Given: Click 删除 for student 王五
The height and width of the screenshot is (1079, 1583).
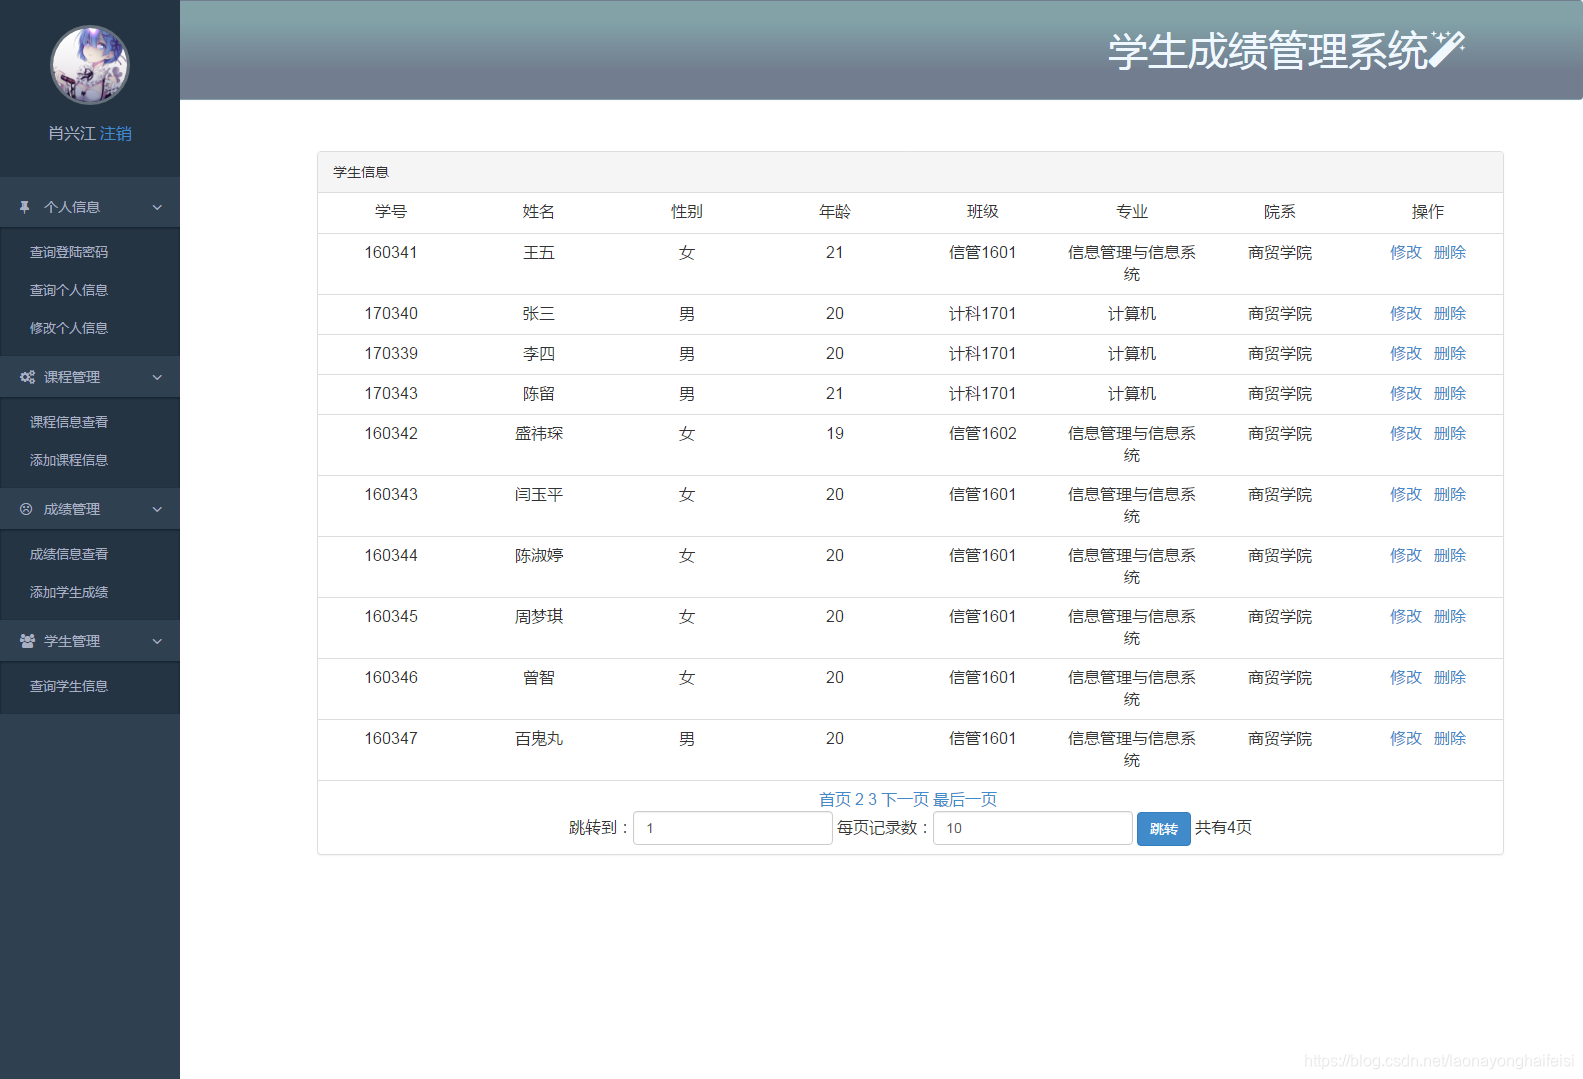Looking at the screenshot, I should [x=1450, y=252].
